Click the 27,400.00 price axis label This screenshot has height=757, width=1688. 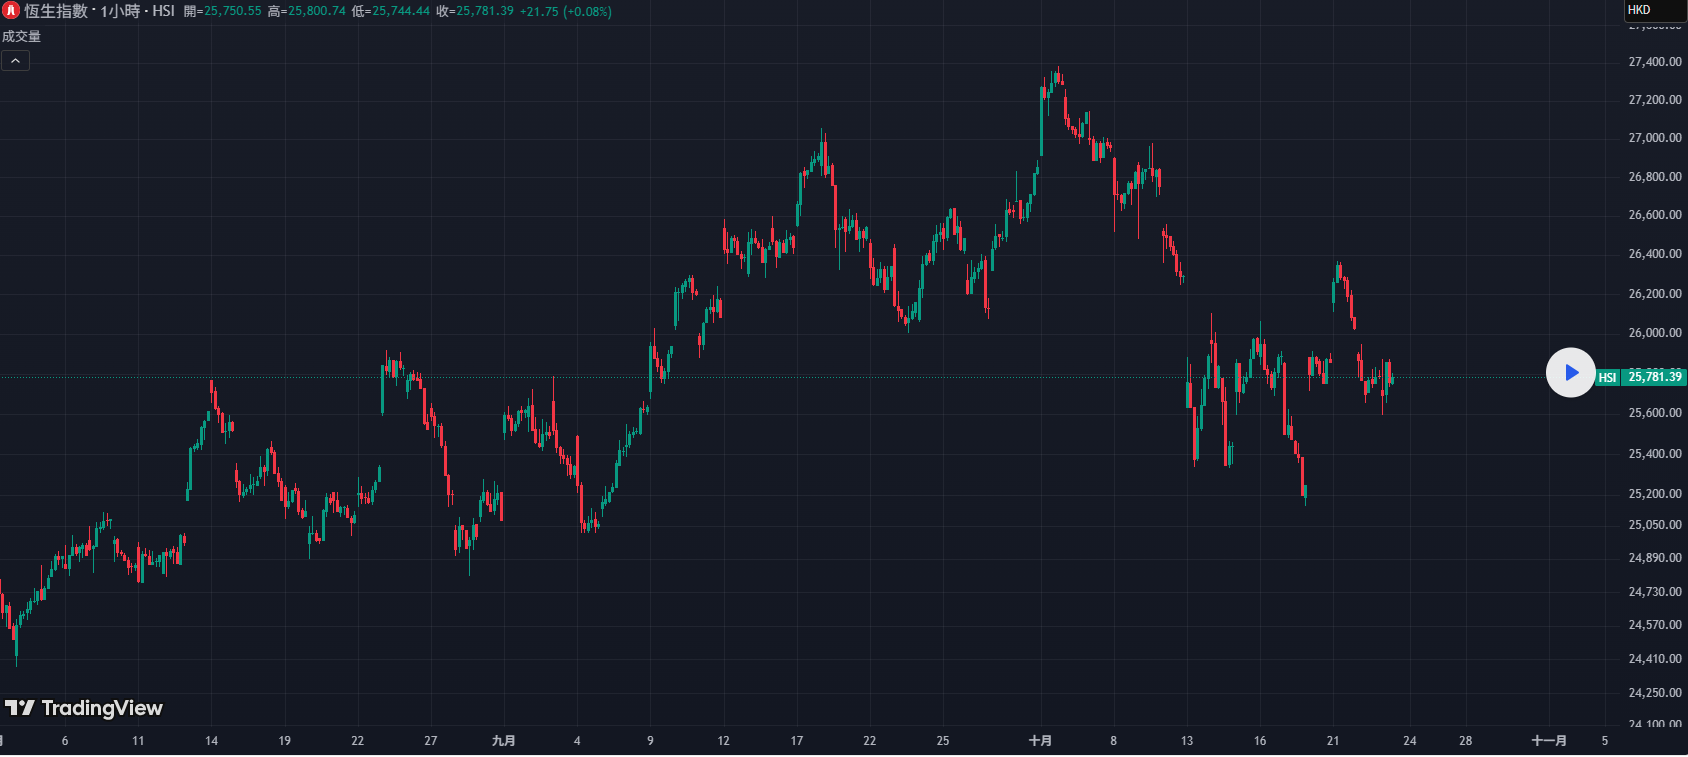click(1655, 62)
